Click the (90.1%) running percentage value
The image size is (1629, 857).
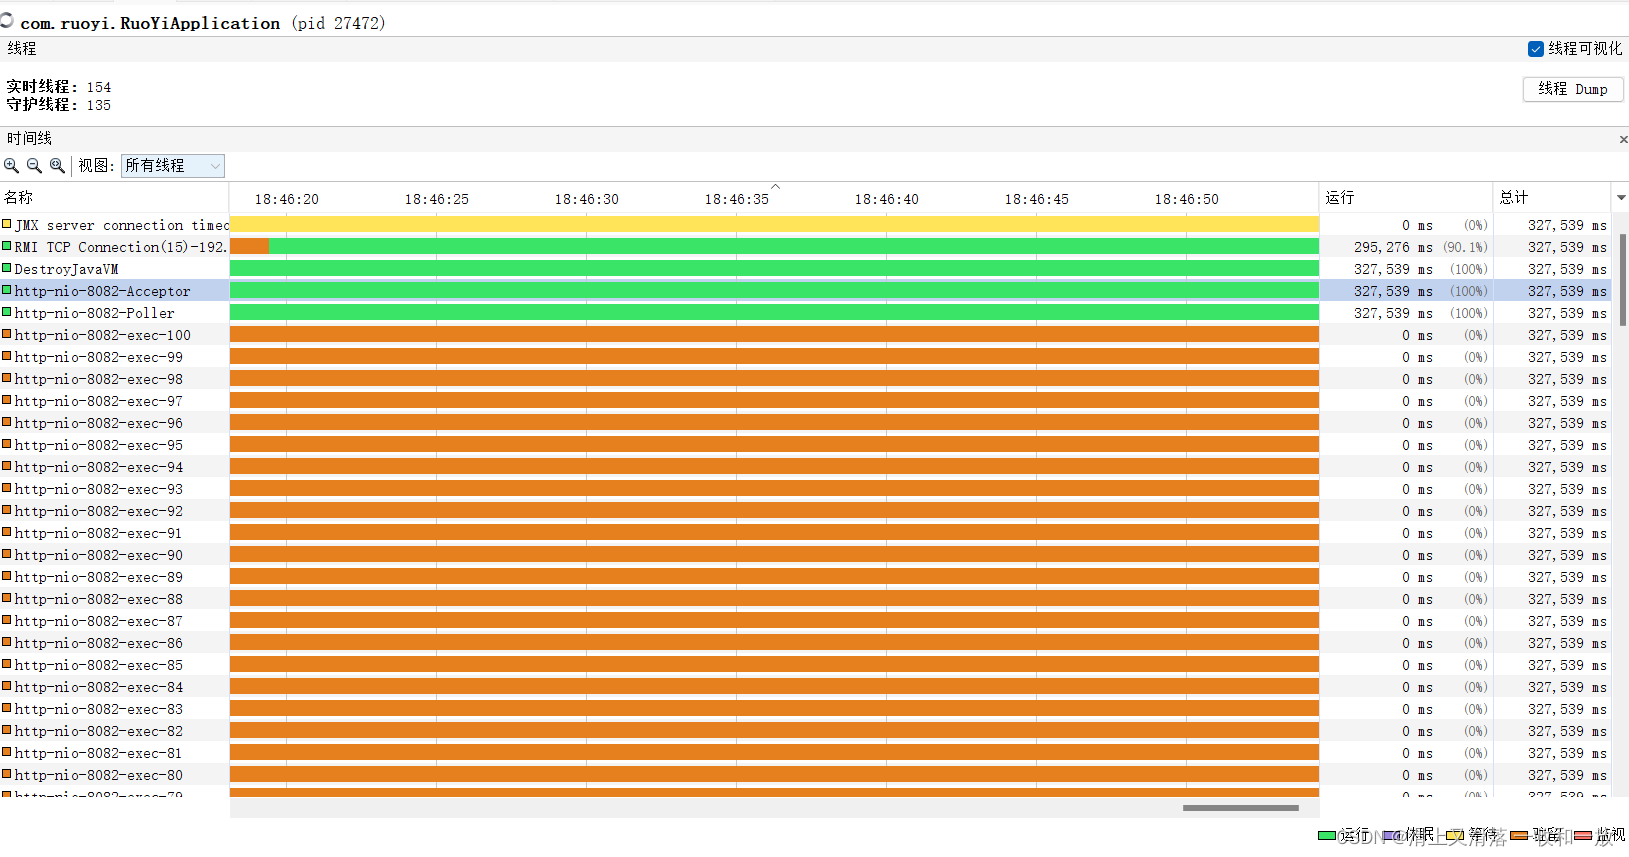pos(1465,247)
